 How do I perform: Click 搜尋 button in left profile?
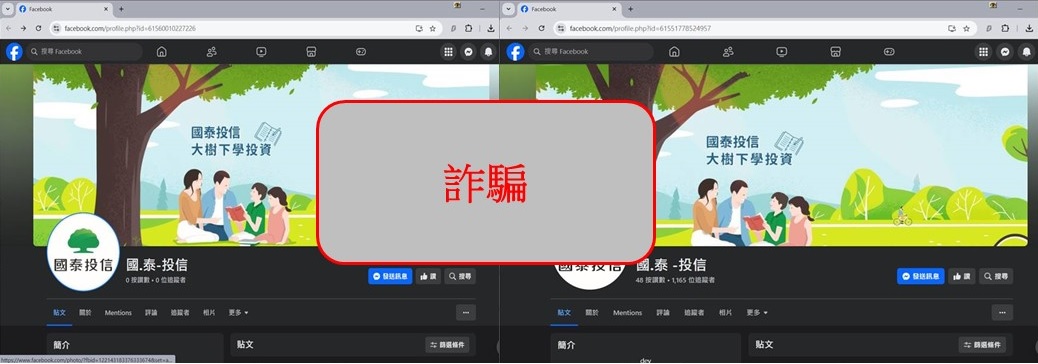[459, 277]
